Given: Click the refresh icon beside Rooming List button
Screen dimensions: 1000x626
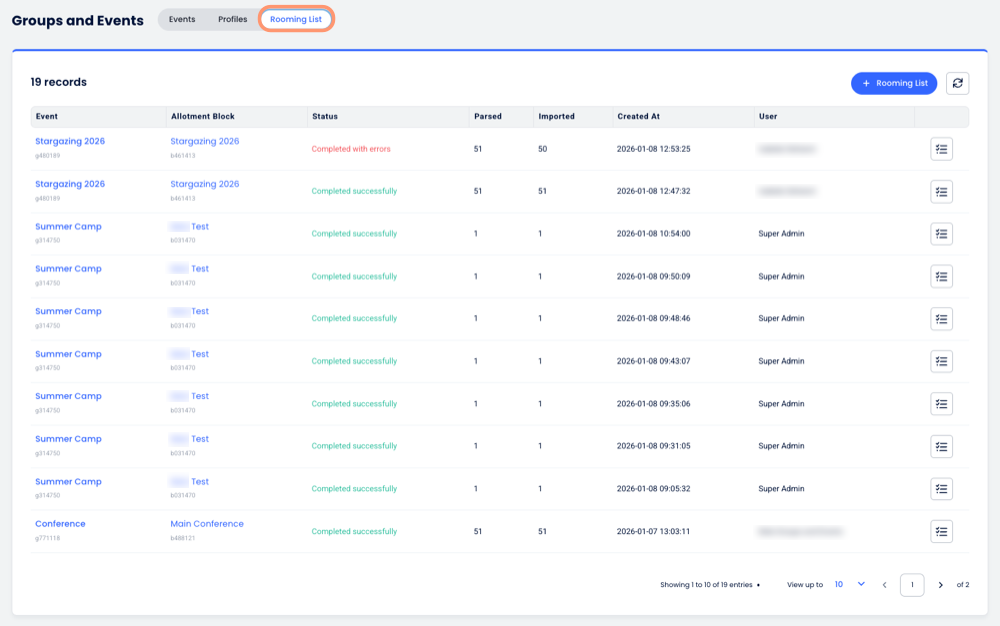Looking at the screenshot, I should [x=958, y=83].
